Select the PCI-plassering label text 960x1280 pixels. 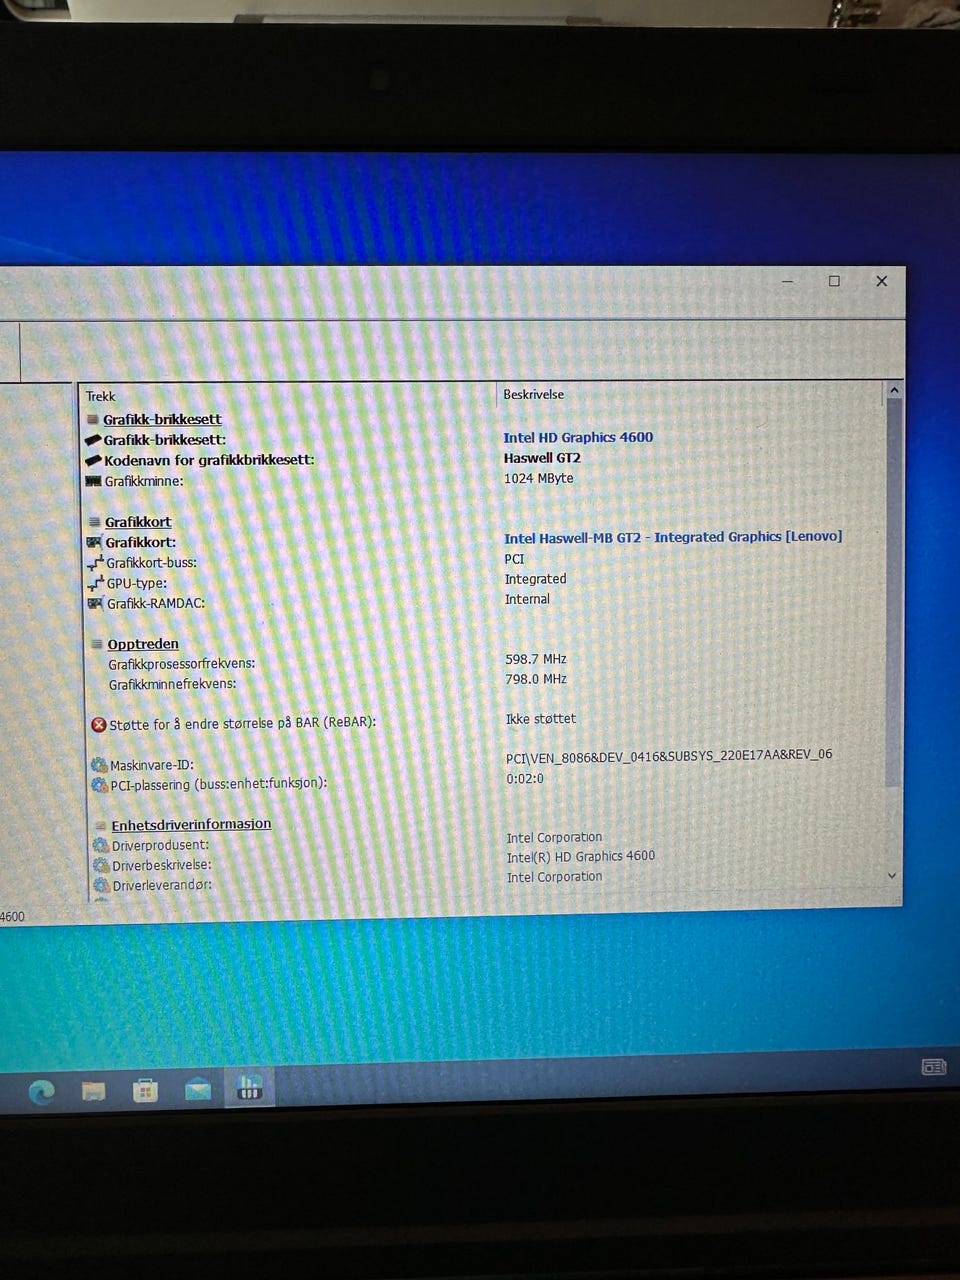point(219,784)
